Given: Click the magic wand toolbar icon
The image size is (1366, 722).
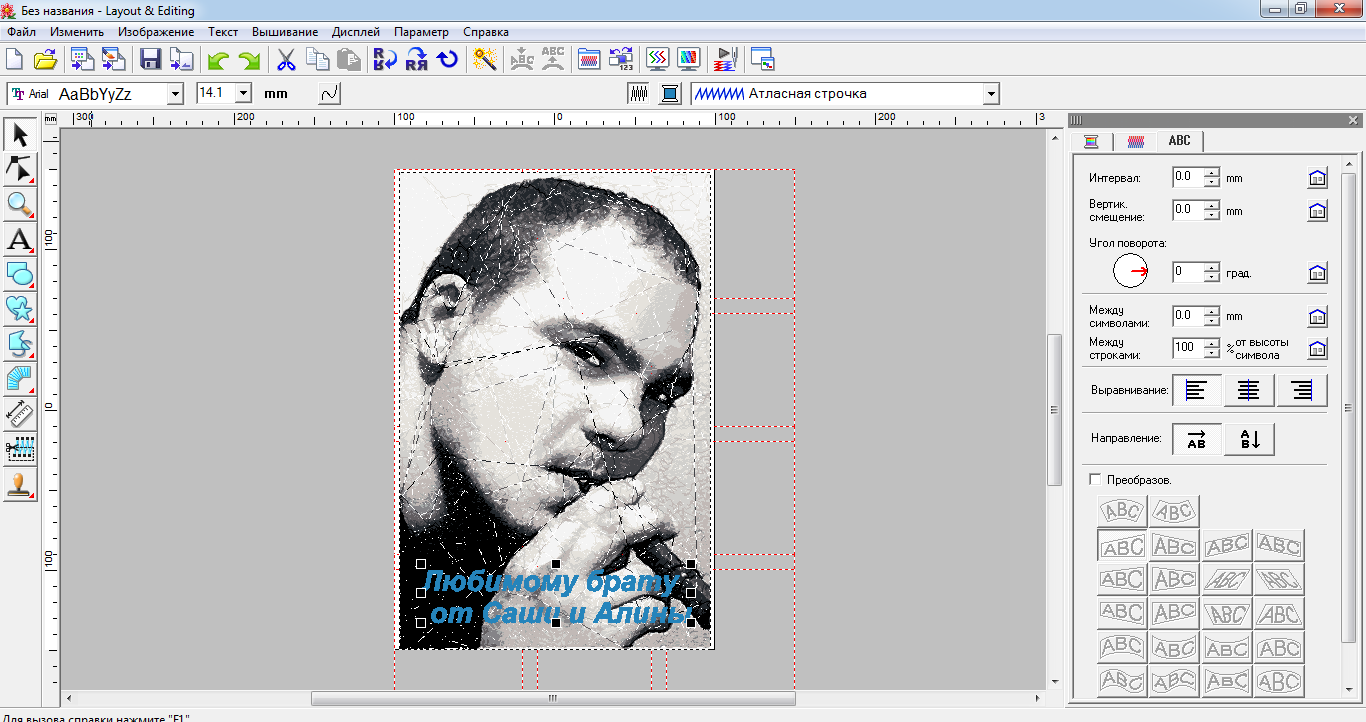Looking at the screenshot, I should (x=485, y=59).
